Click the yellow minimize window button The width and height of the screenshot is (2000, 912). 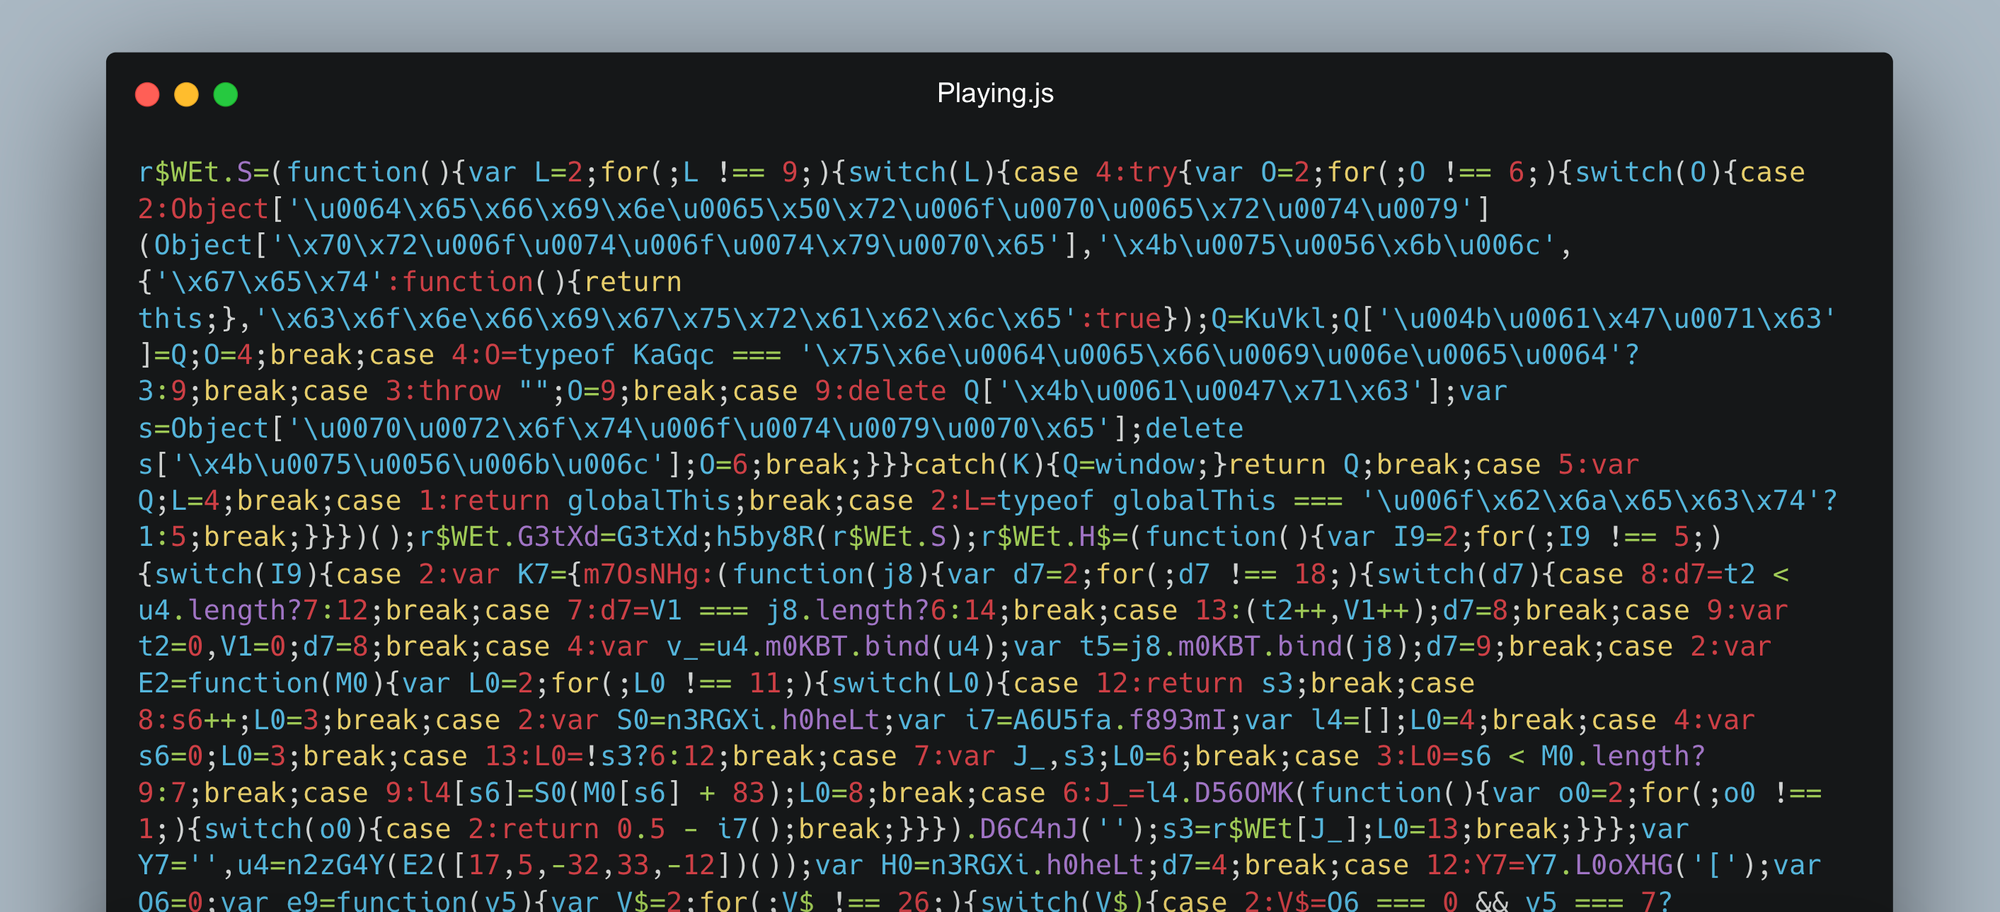(x=186, y=94)
